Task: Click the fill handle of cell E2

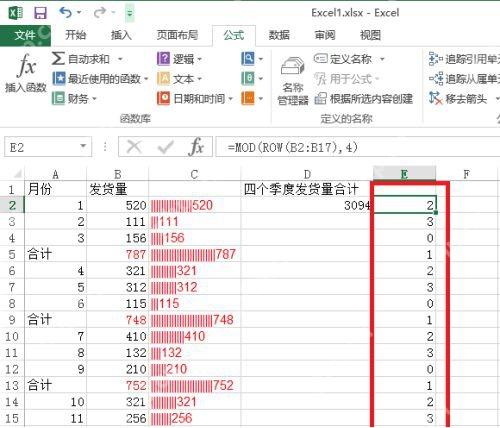Action: pyautogui.click(x=436, y=212)
